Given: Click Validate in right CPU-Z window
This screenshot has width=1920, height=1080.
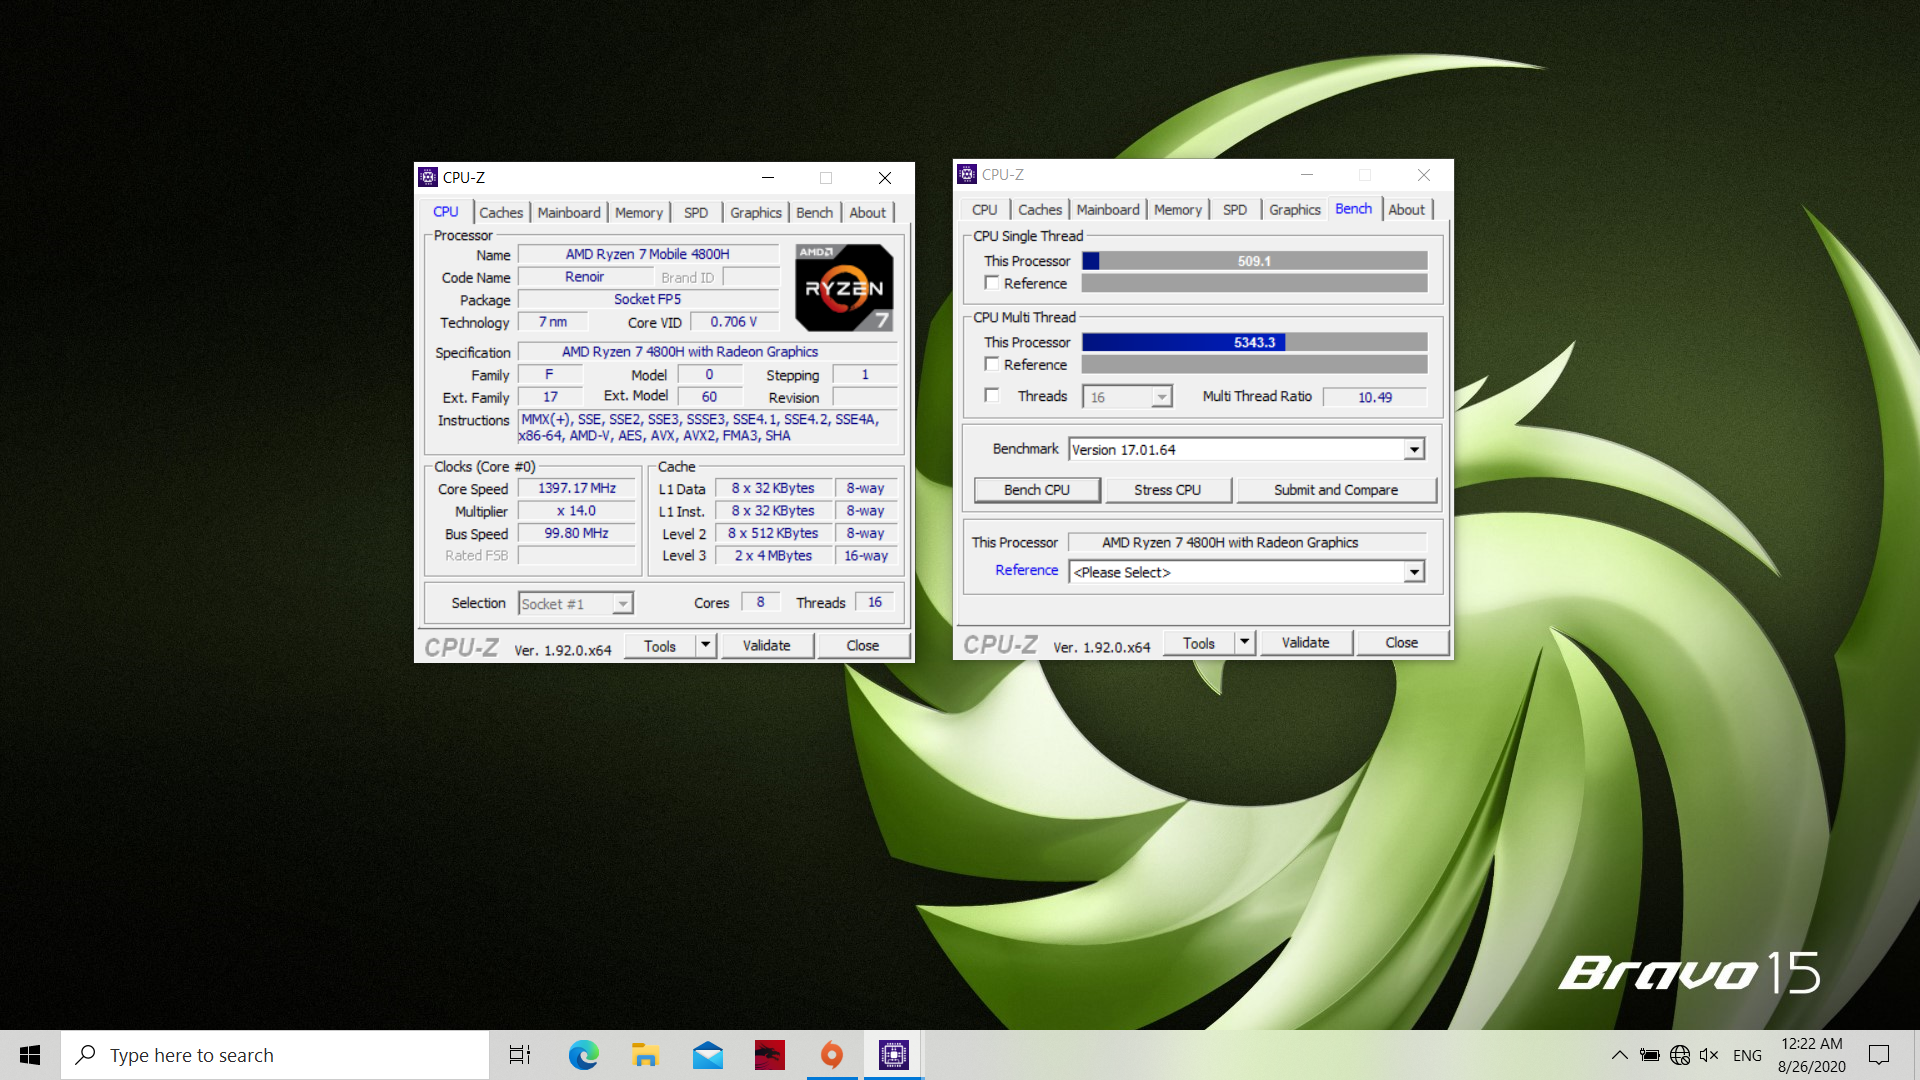Looking at the screenshot, I should (x=1305, y=642).
